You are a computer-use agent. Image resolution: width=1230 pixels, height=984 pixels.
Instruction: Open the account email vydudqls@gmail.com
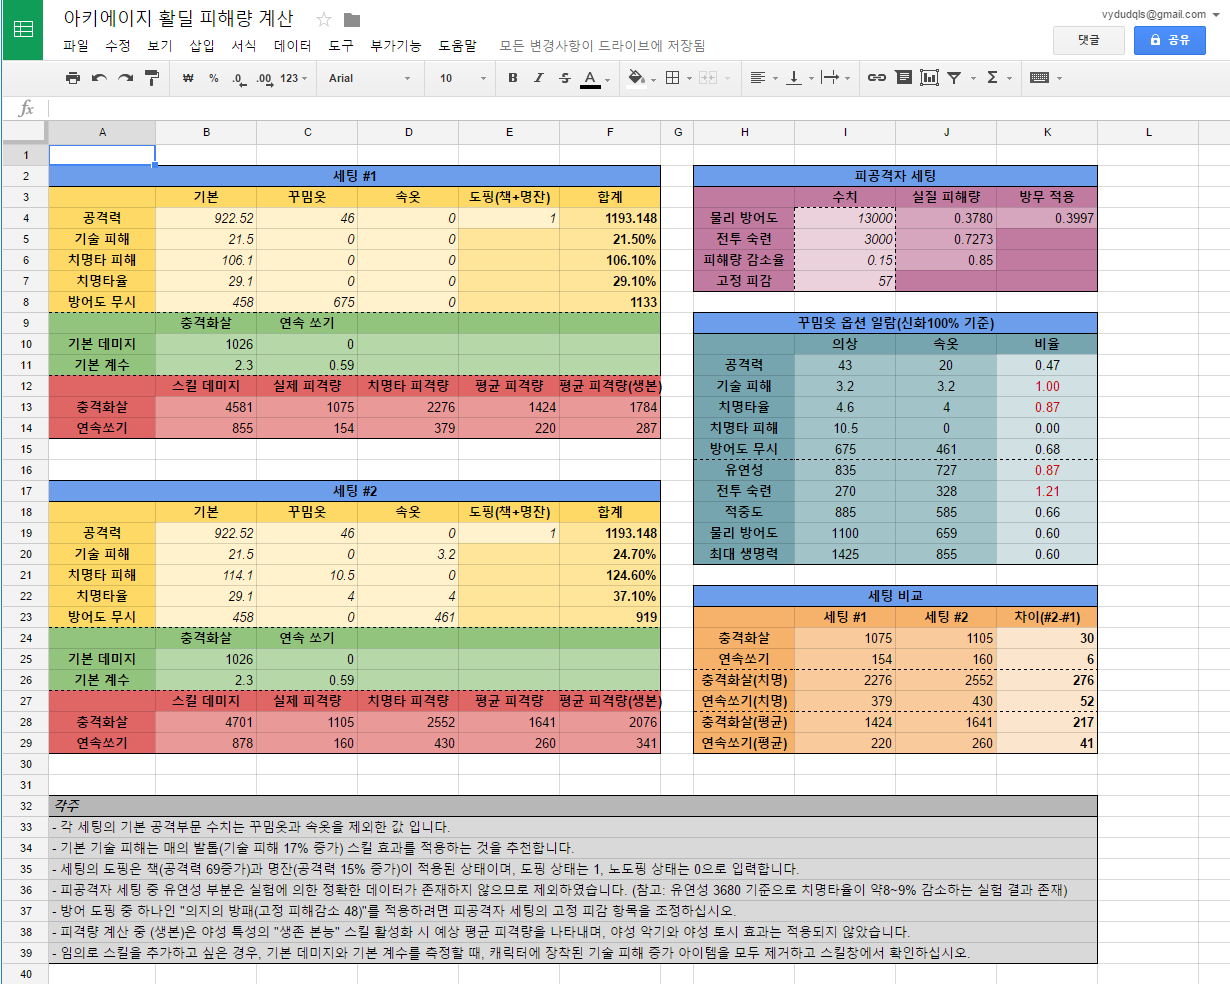1160,14
